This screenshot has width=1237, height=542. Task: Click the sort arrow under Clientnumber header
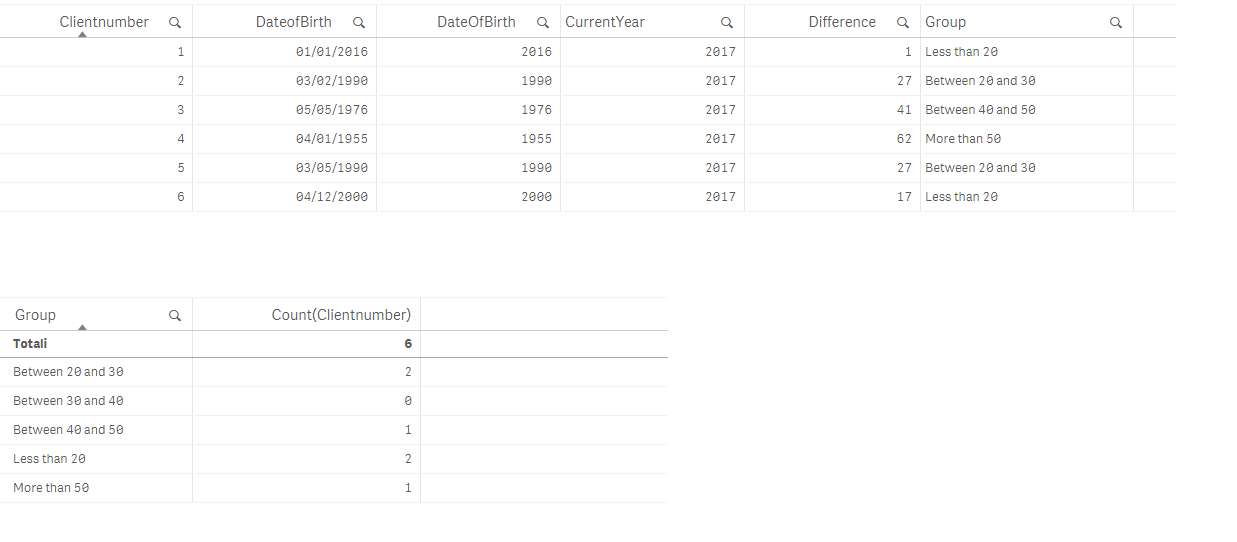[x=82, y=35]
